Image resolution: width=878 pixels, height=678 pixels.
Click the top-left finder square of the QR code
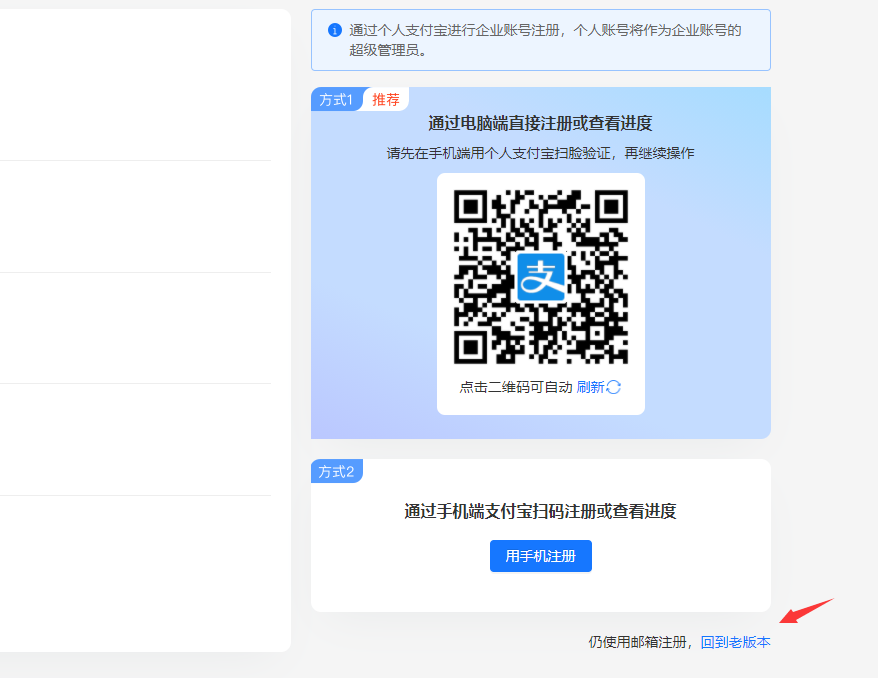tap(470, 206)
